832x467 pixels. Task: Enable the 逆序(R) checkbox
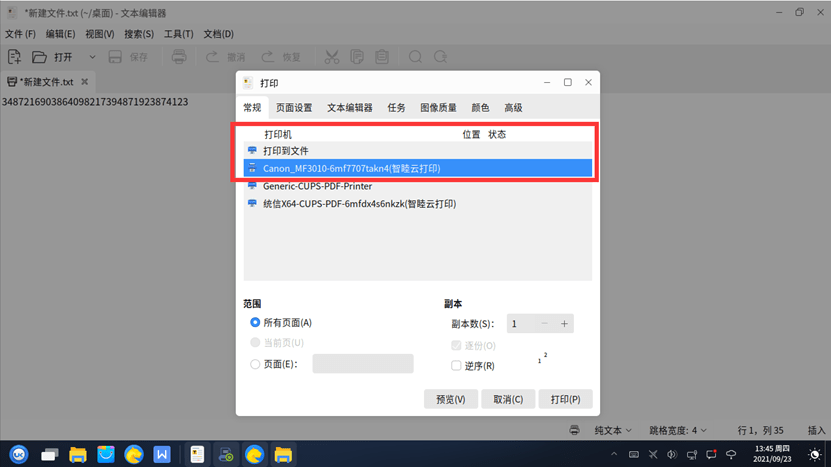click(456, 366)
